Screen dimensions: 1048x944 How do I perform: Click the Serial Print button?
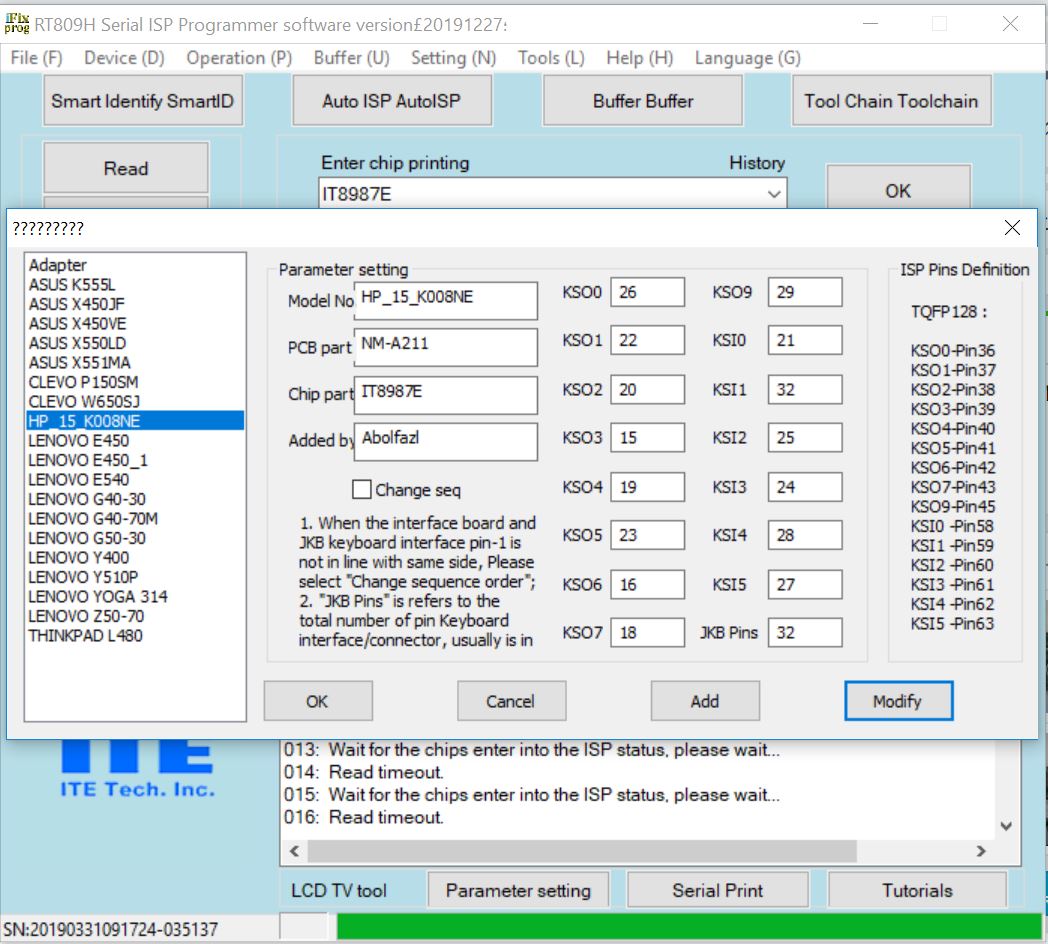718,890
